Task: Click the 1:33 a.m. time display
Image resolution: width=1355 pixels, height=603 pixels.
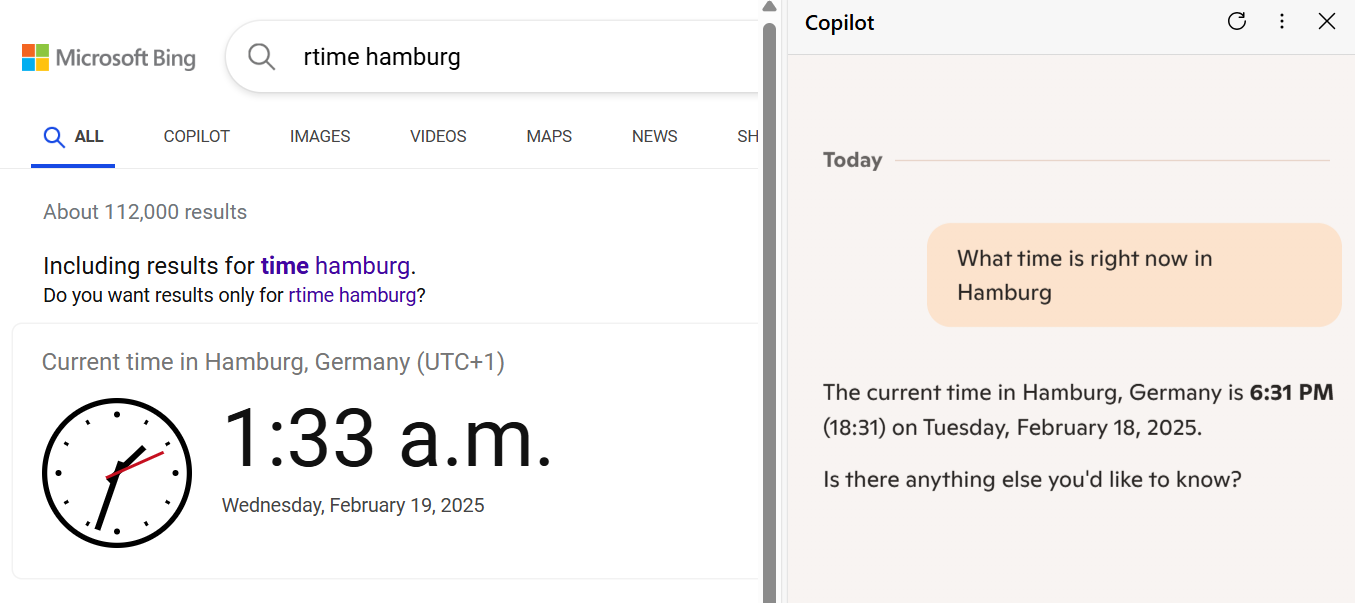Action: 387,439
